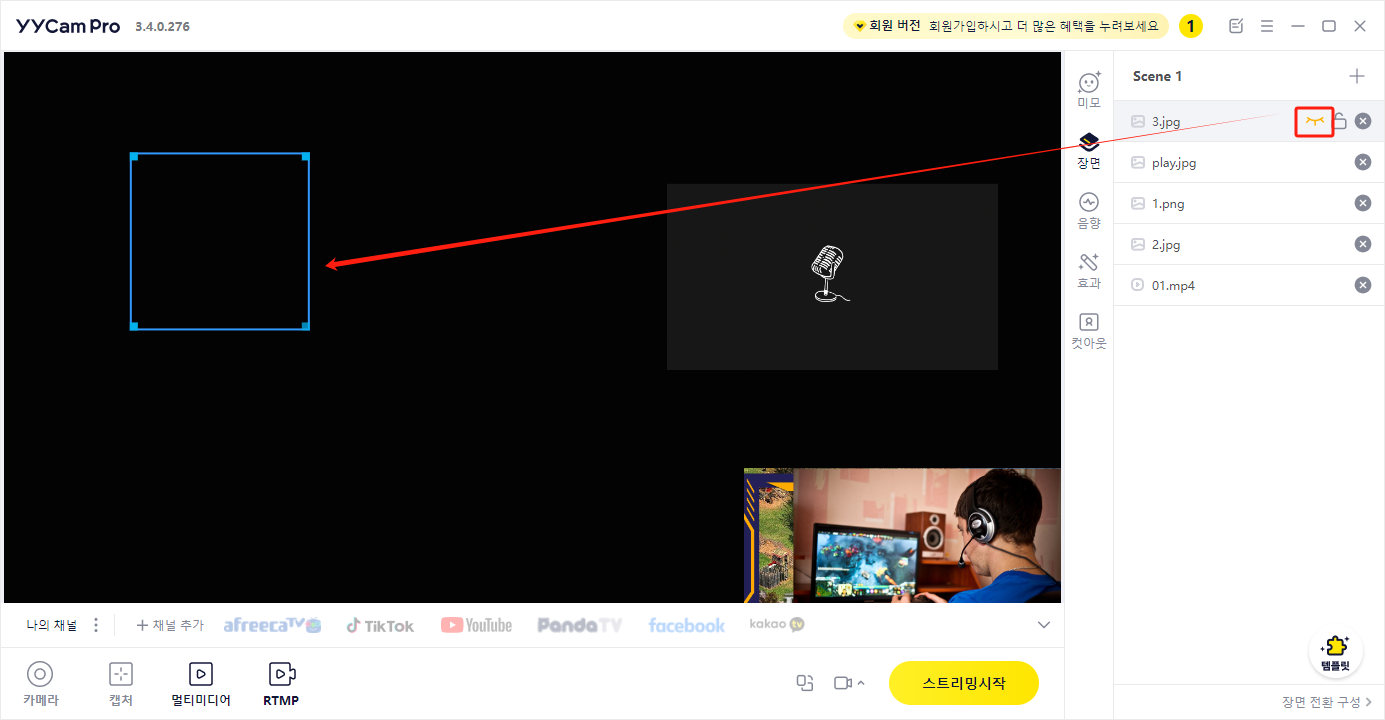Screen dimensions: 1385x720
Task: Click the 회원 버전 membership banner
Action: point(1006,26)
